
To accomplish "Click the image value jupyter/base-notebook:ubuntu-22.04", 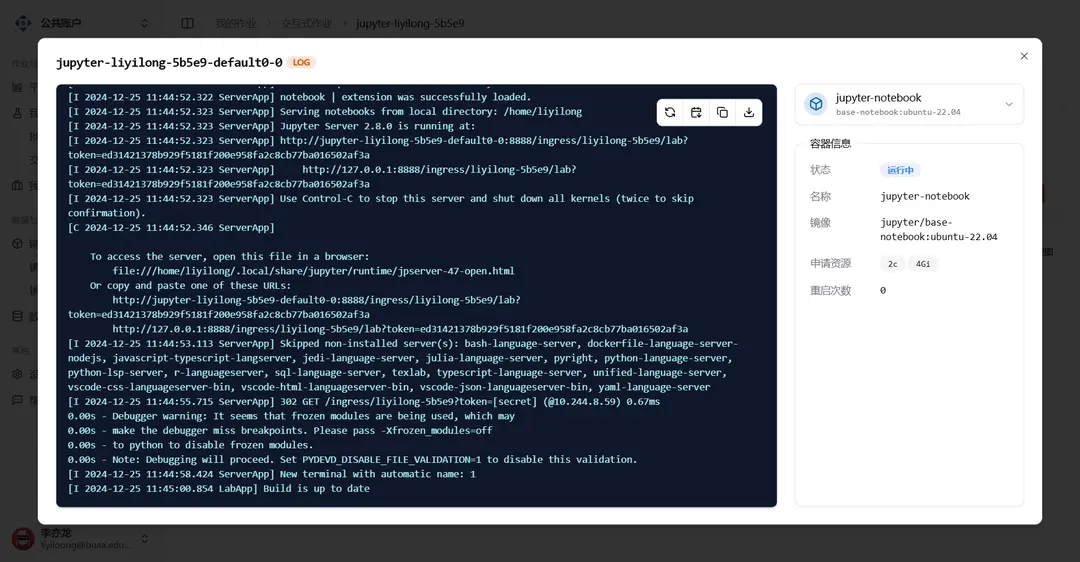I will 938,229.
